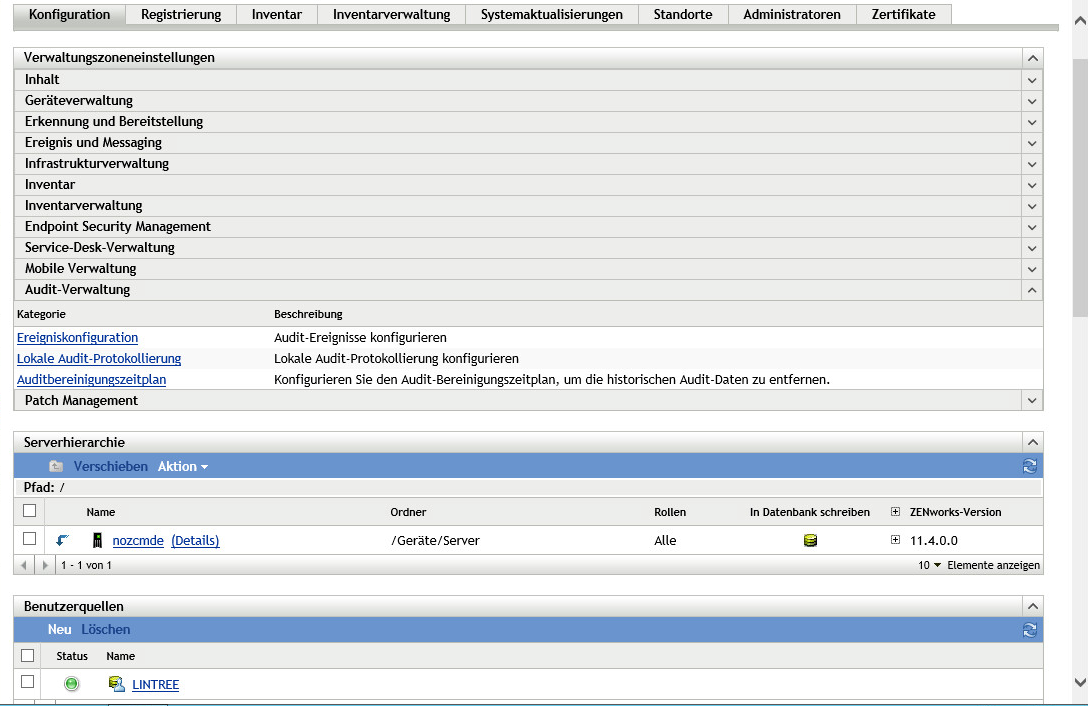Screen dimensions: 1088x706
Task: Expand the Geräteverwaltung section
Action: pos(1032,101)
